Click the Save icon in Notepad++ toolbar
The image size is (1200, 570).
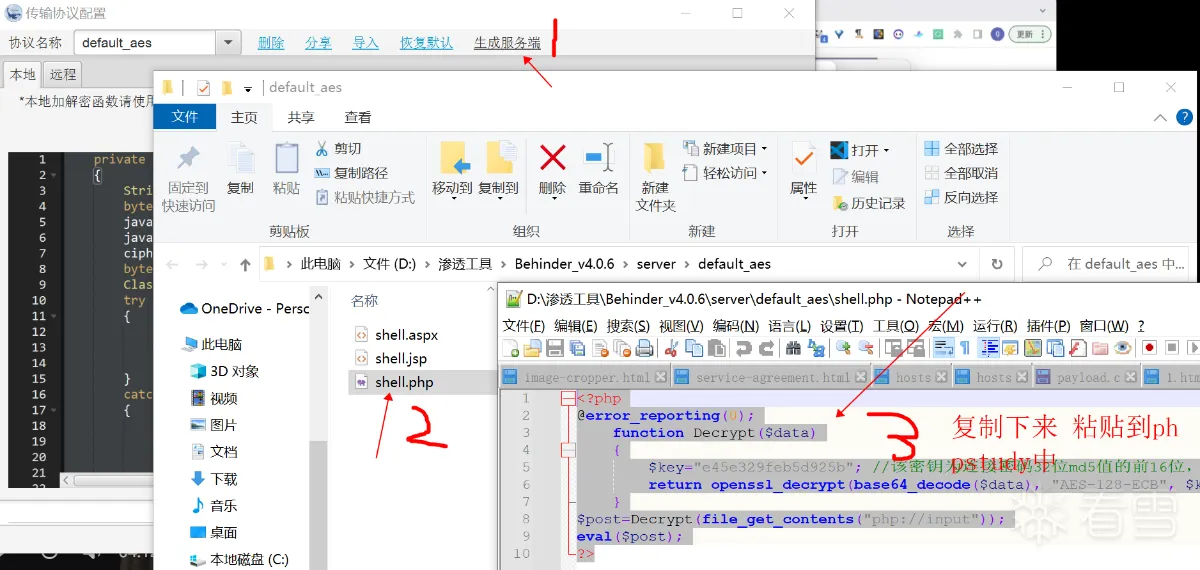[554, 348]
